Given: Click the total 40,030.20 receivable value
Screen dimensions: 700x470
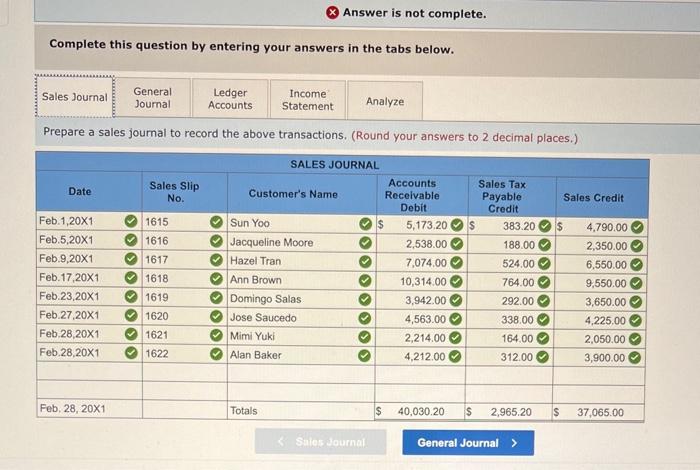Looking at the screenshot, I should coord(421,412).
